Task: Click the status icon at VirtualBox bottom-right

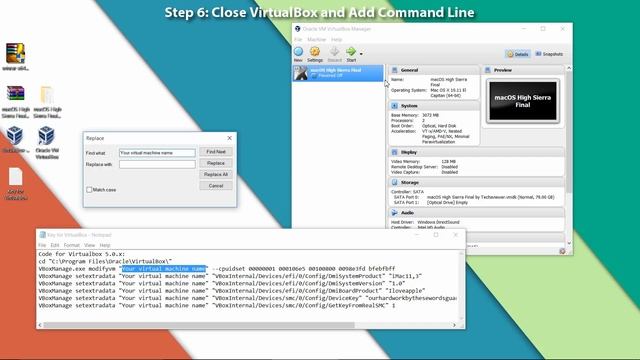Action: pos(562,251)
